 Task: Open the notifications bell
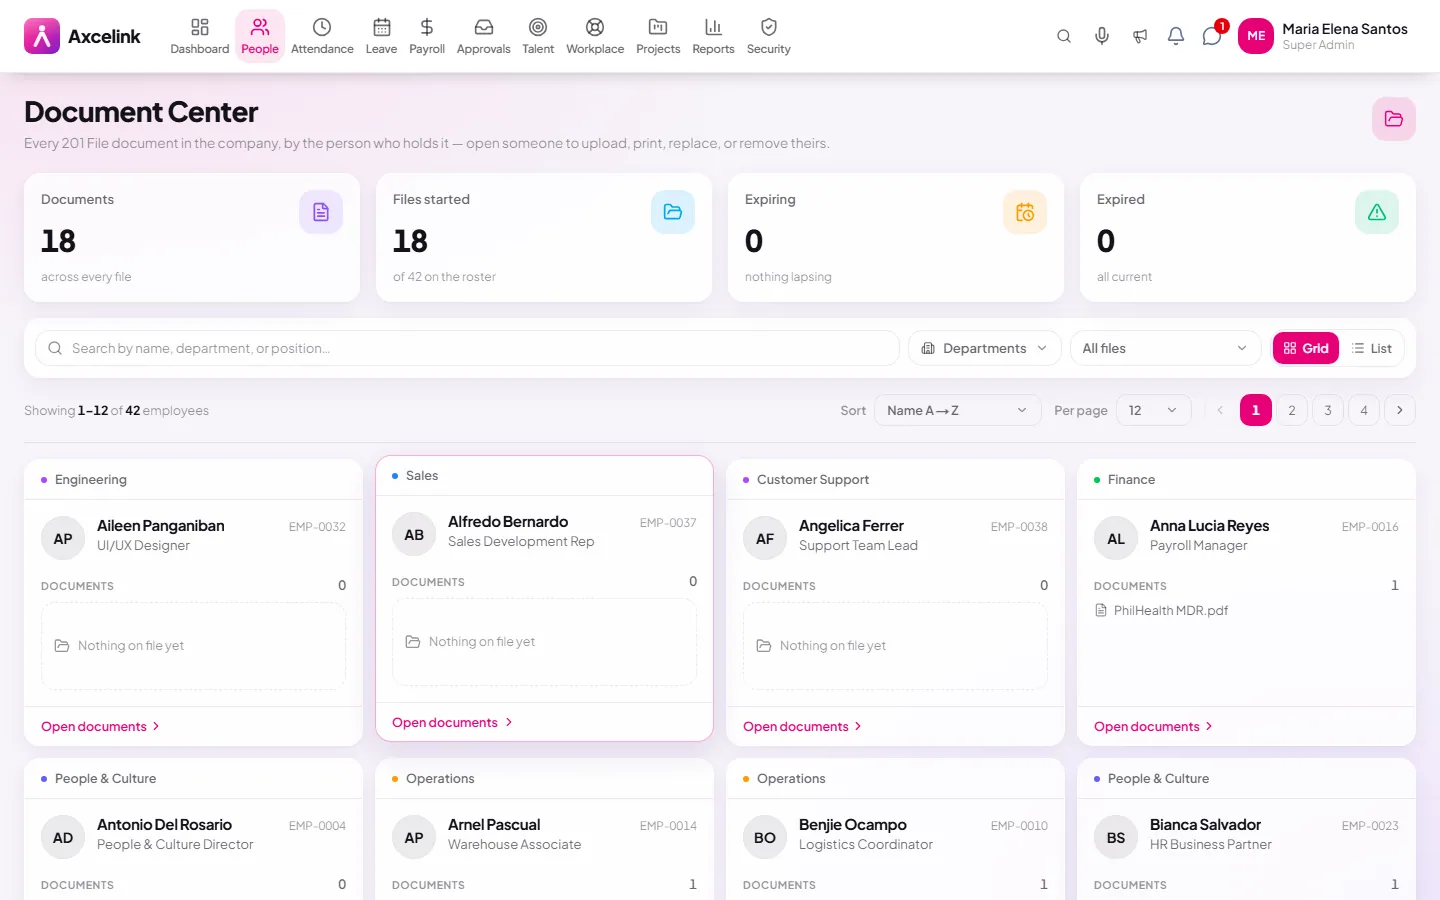coord(1176,36)
